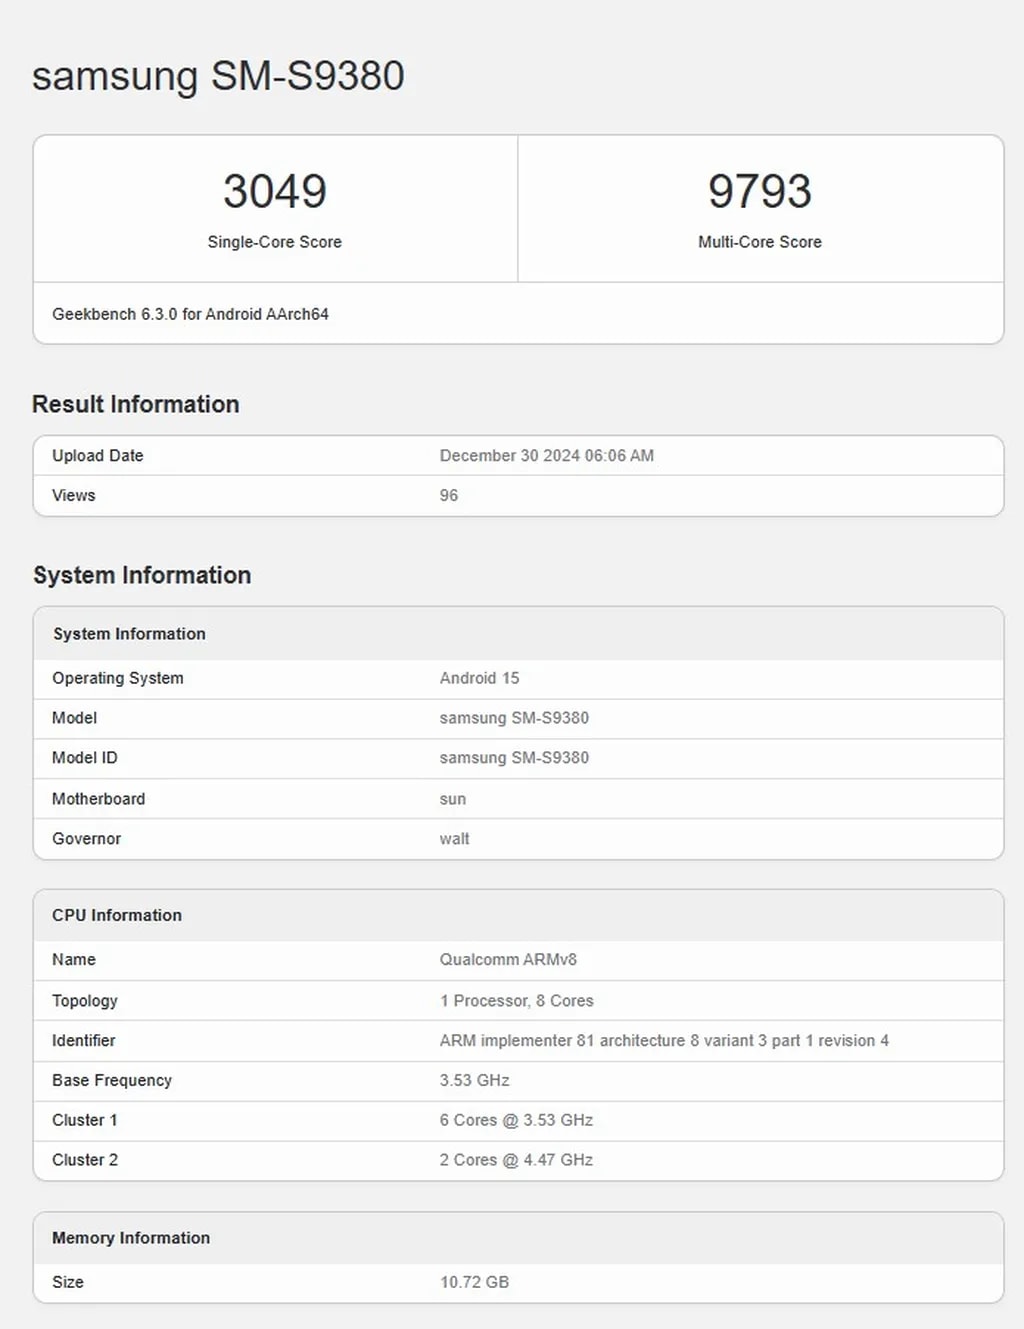1024x1329 pixels.
Task: Click the CPU Information section header
Action: [x=116, y=915]
